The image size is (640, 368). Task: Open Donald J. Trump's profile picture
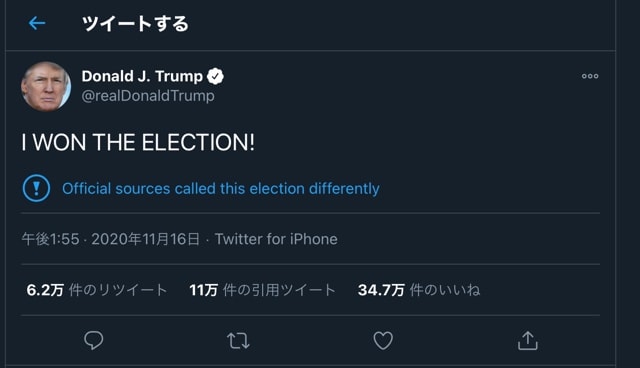46,86
